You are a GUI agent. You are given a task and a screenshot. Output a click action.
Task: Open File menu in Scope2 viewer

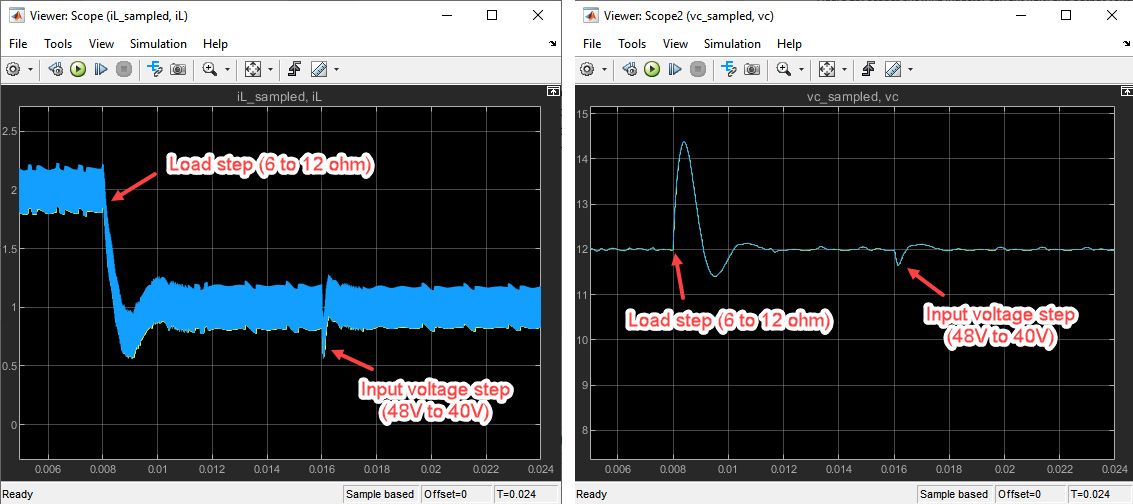point(592,44)
